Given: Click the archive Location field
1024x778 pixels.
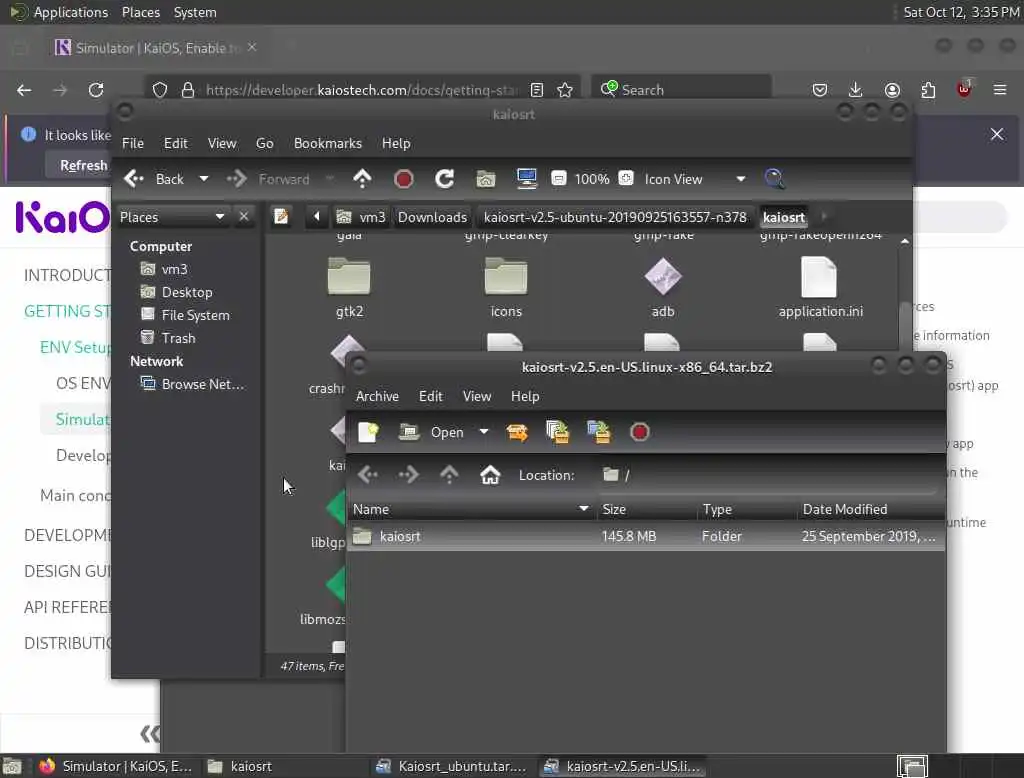Looking at the screenshot, I should coord(768,475).
